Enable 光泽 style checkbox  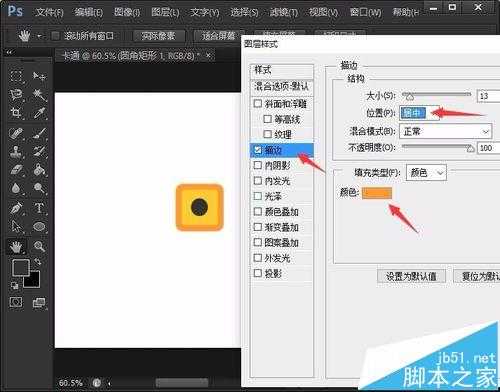pyautogui.click(x=258, y=196)
